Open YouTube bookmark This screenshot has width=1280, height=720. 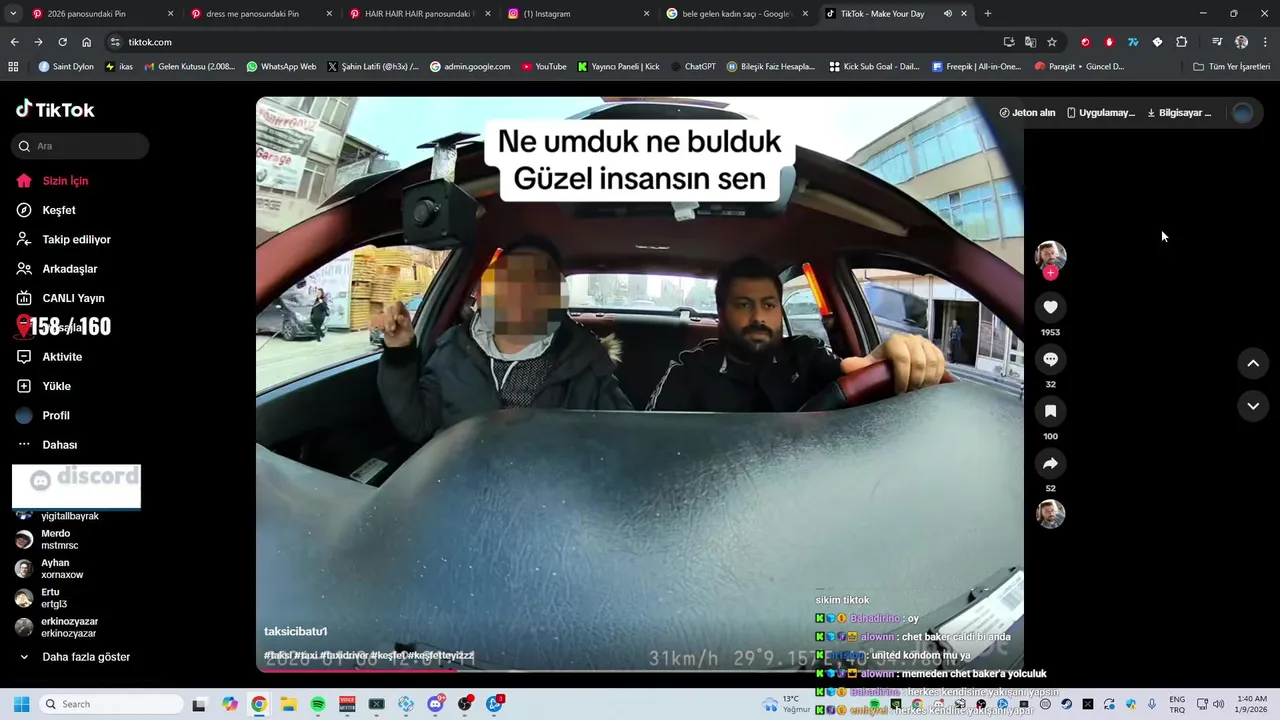pyautogui.click(x=543, y=67)
